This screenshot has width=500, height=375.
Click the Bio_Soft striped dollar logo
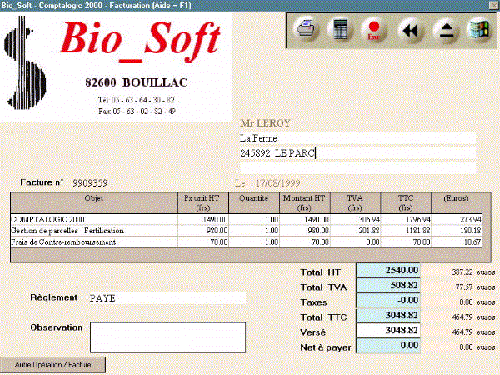(x=25, y=63)
